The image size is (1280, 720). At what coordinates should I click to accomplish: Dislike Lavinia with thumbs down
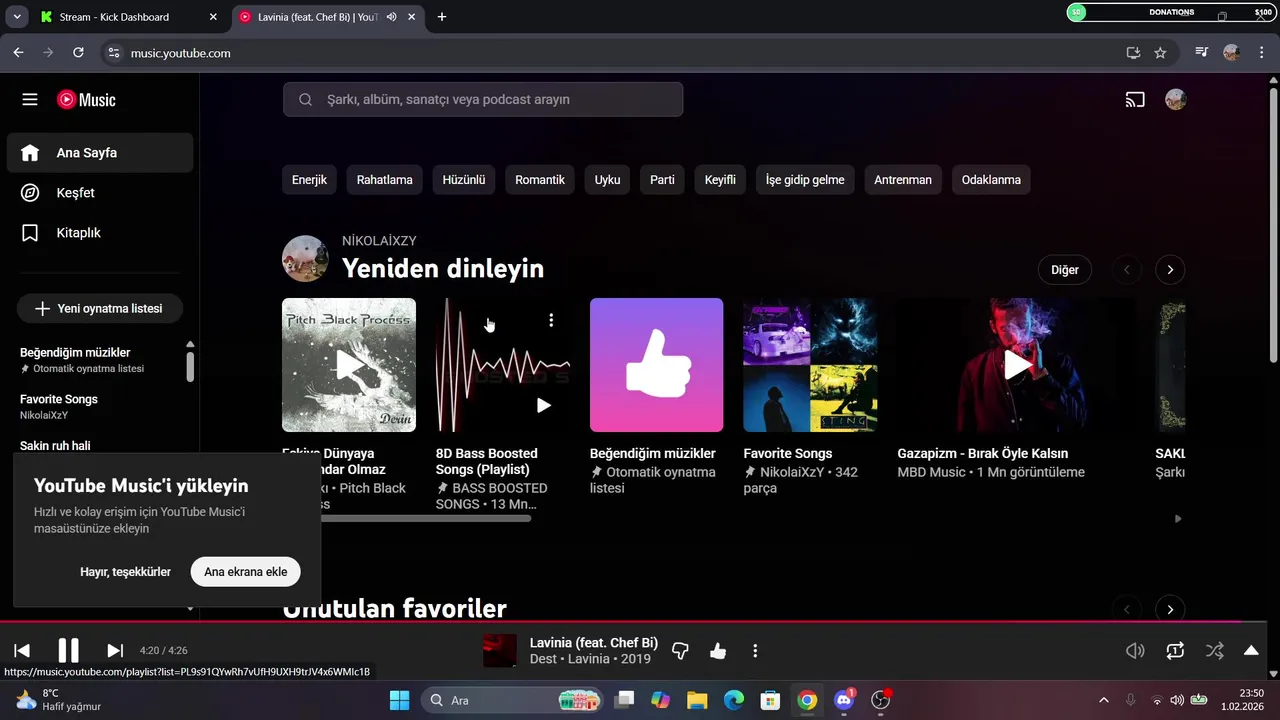pyautogui.click(x=680, y=651)
